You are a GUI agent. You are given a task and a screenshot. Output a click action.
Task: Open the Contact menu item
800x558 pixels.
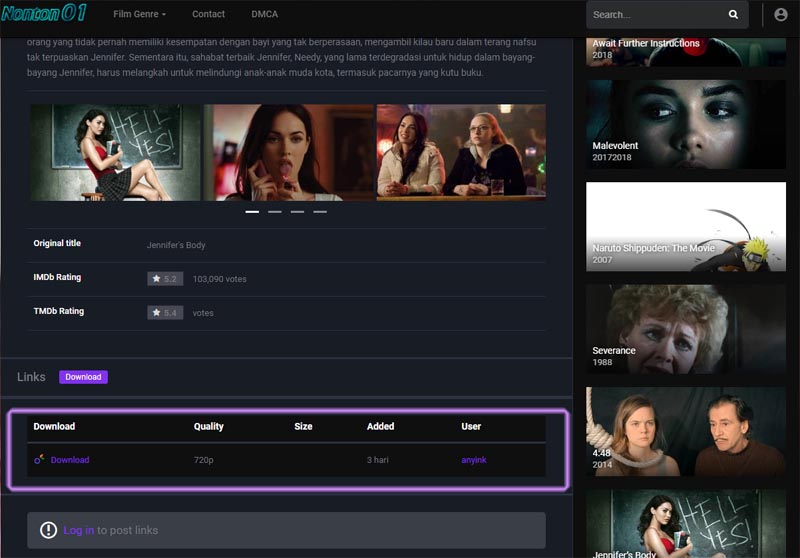(x=208, y=15)
